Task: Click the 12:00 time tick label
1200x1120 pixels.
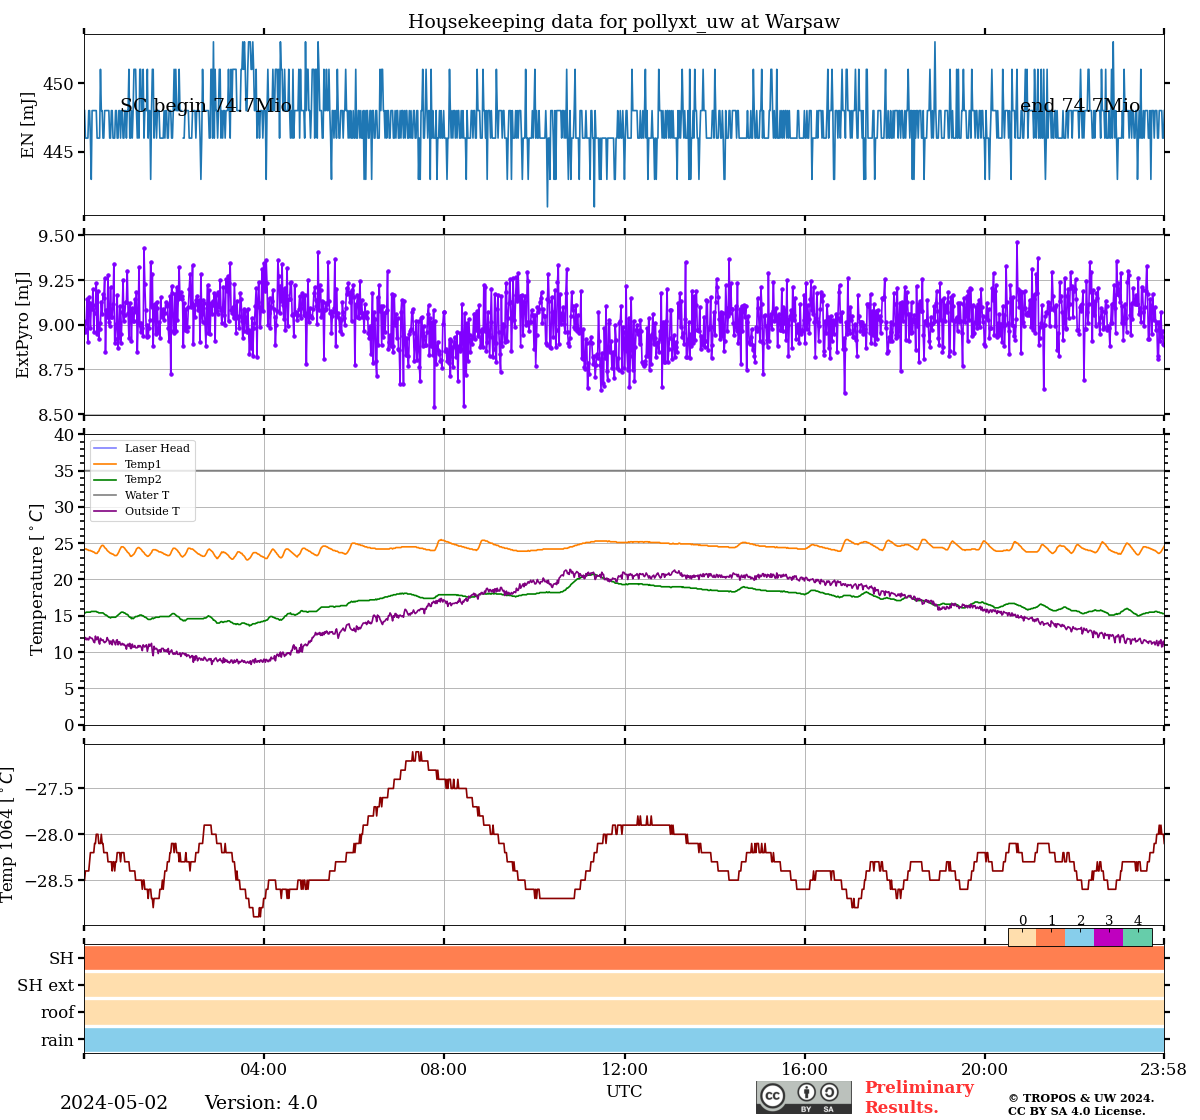Action: 624,1070
